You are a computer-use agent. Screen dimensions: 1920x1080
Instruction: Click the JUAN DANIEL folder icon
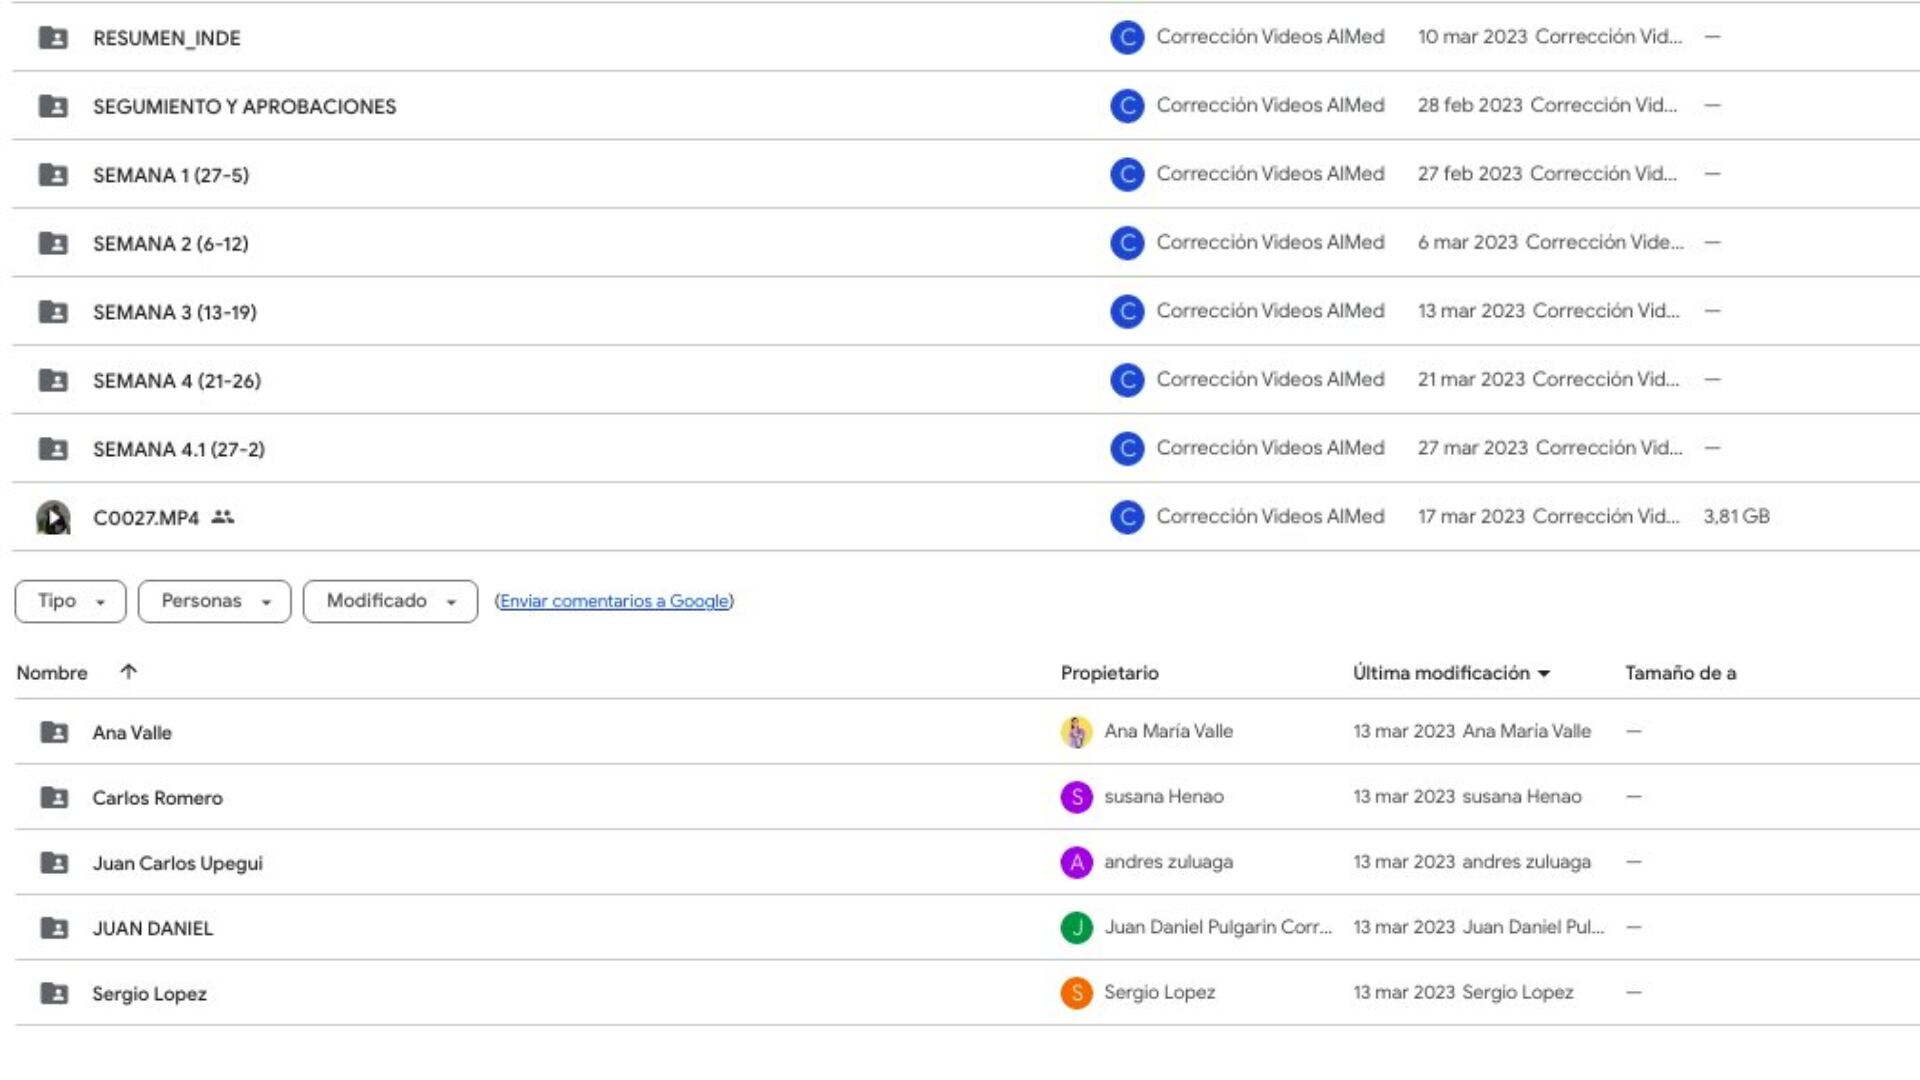54,928
